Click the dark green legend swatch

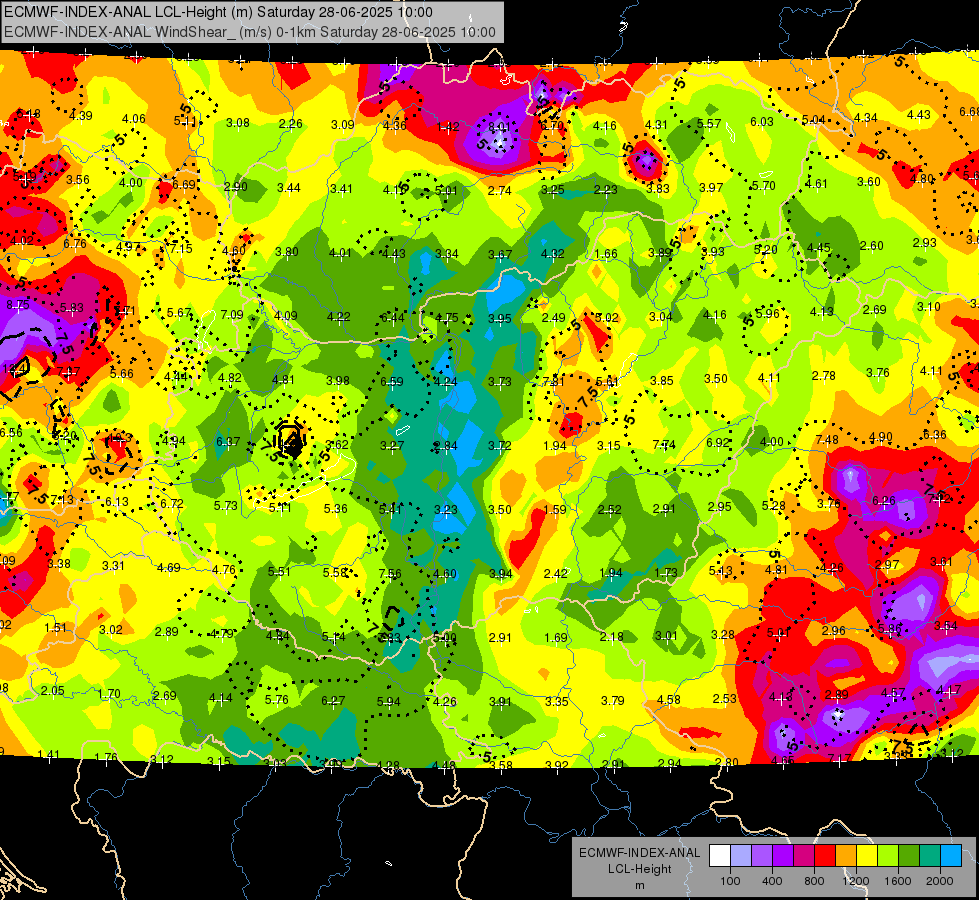[x=908, y=856]
